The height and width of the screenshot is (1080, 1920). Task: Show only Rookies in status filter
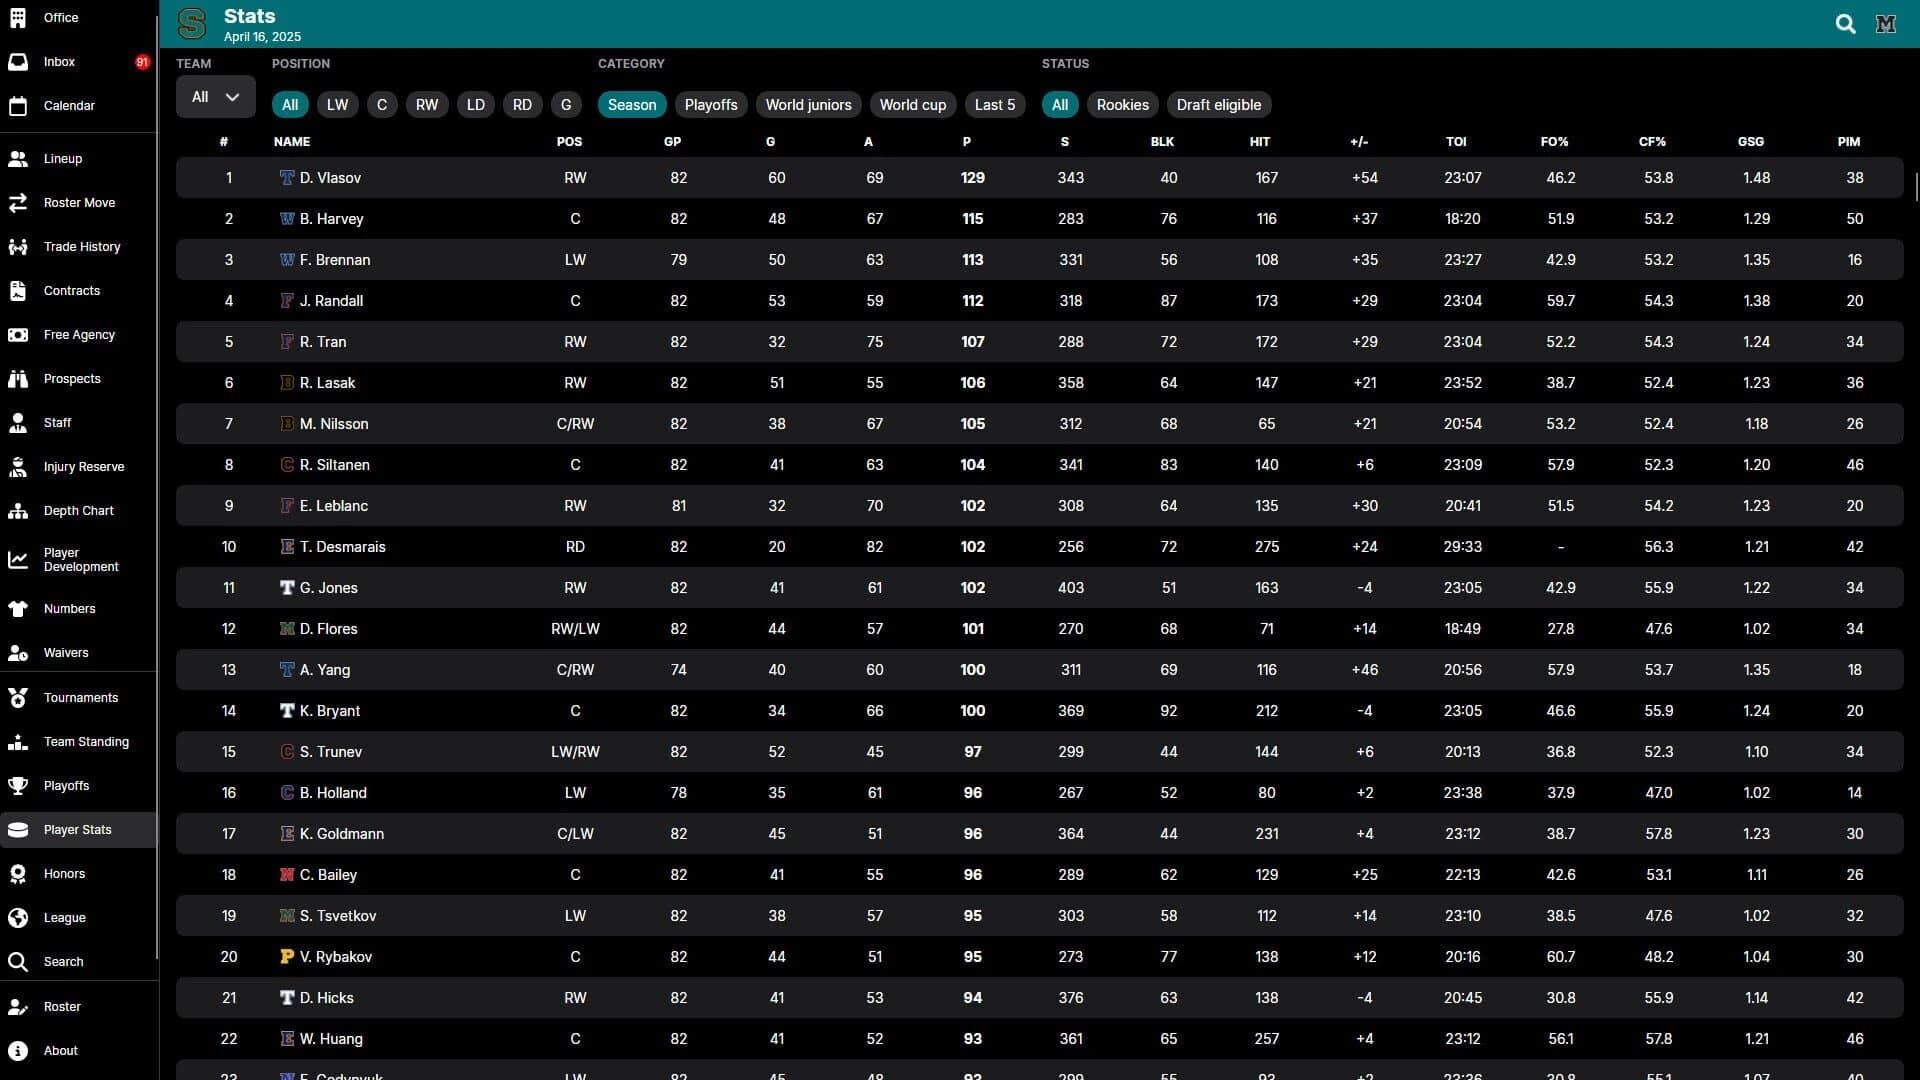coord(1122,104)
